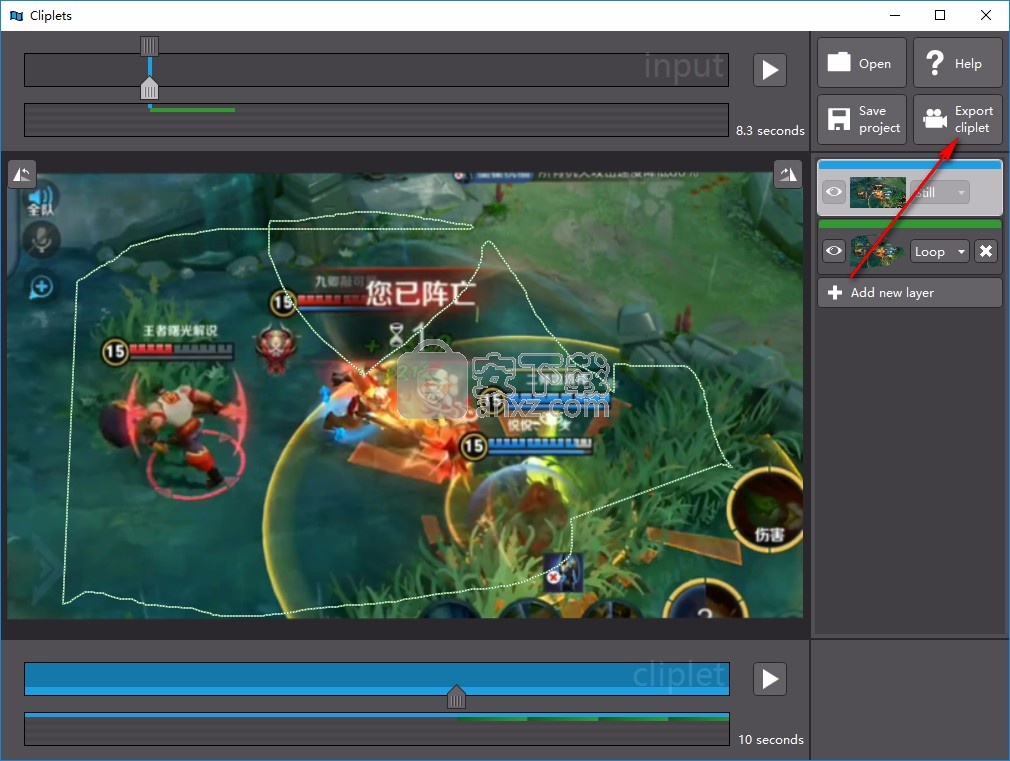Click the input timeline lower handle
This screenshot has width=1010, height=761.
(149, 88)
